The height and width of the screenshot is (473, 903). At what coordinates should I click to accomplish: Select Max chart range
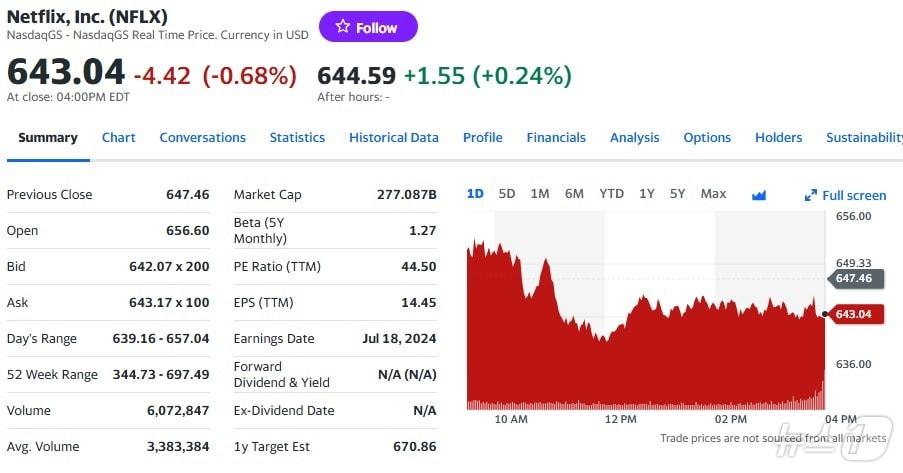point(713,194)
